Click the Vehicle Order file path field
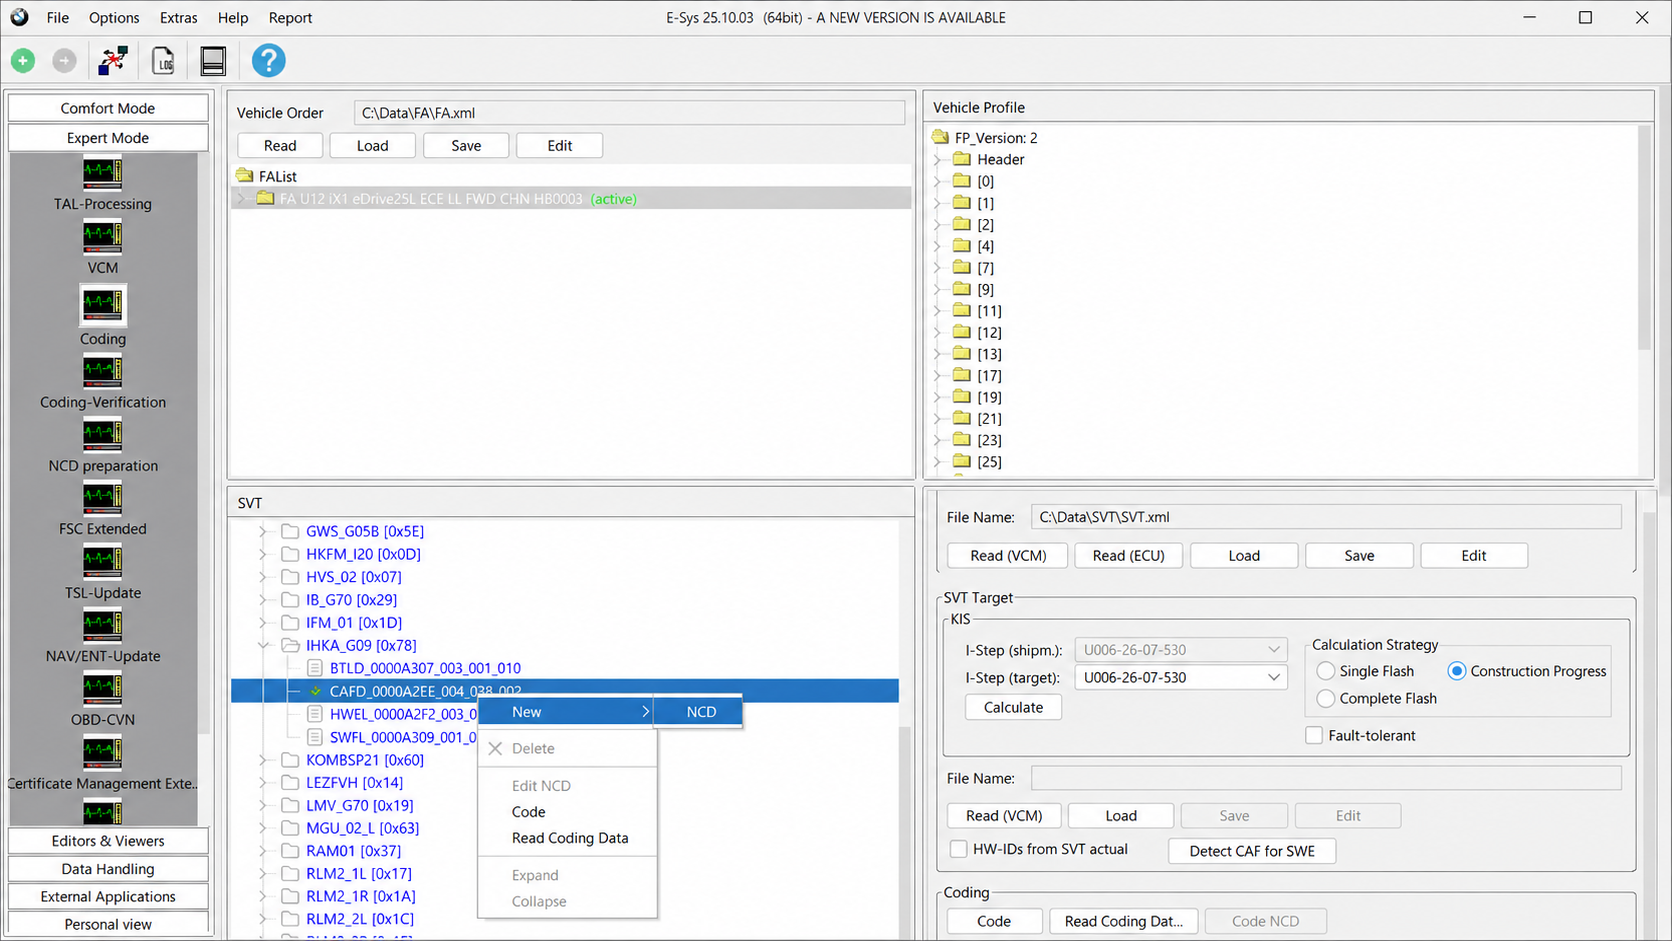Image resolution: width=1672 pixels, height=941 pixels. tap(629, 113)
